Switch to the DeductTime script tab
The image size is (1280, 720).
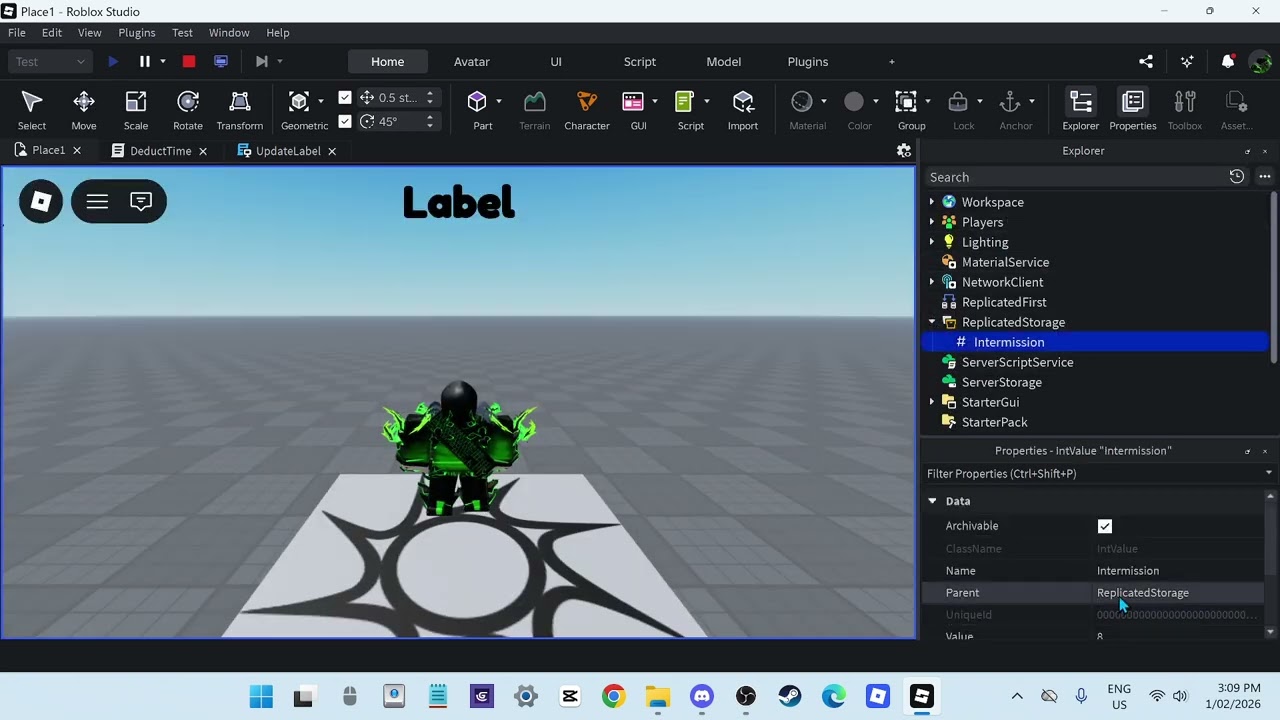(160, 151)
